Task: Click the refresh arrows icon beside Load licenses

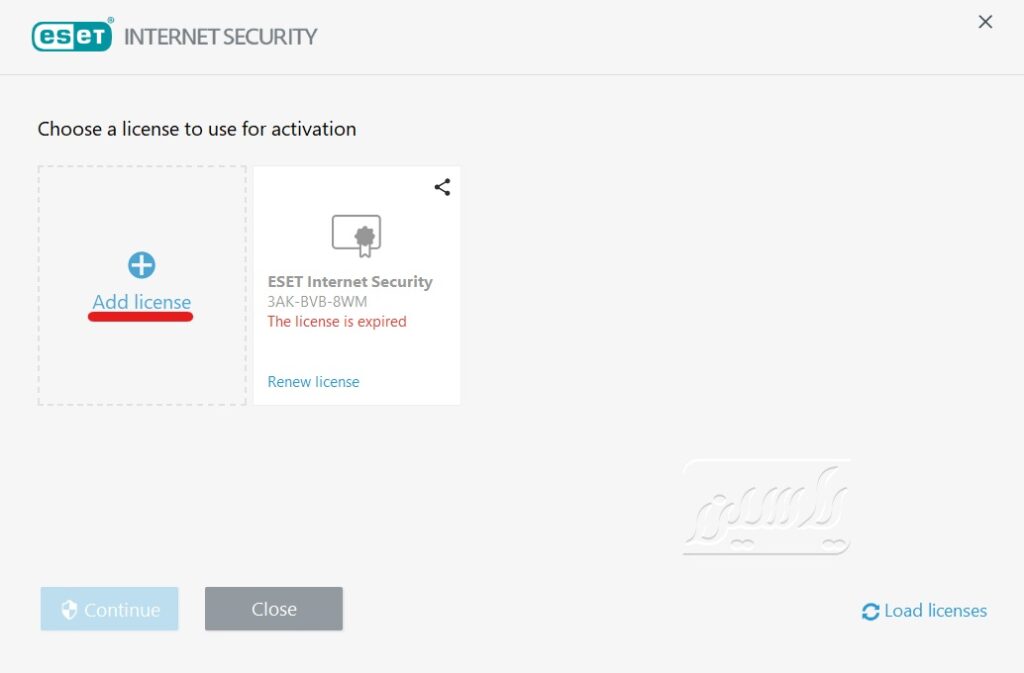Action: (x=871, y=611)
